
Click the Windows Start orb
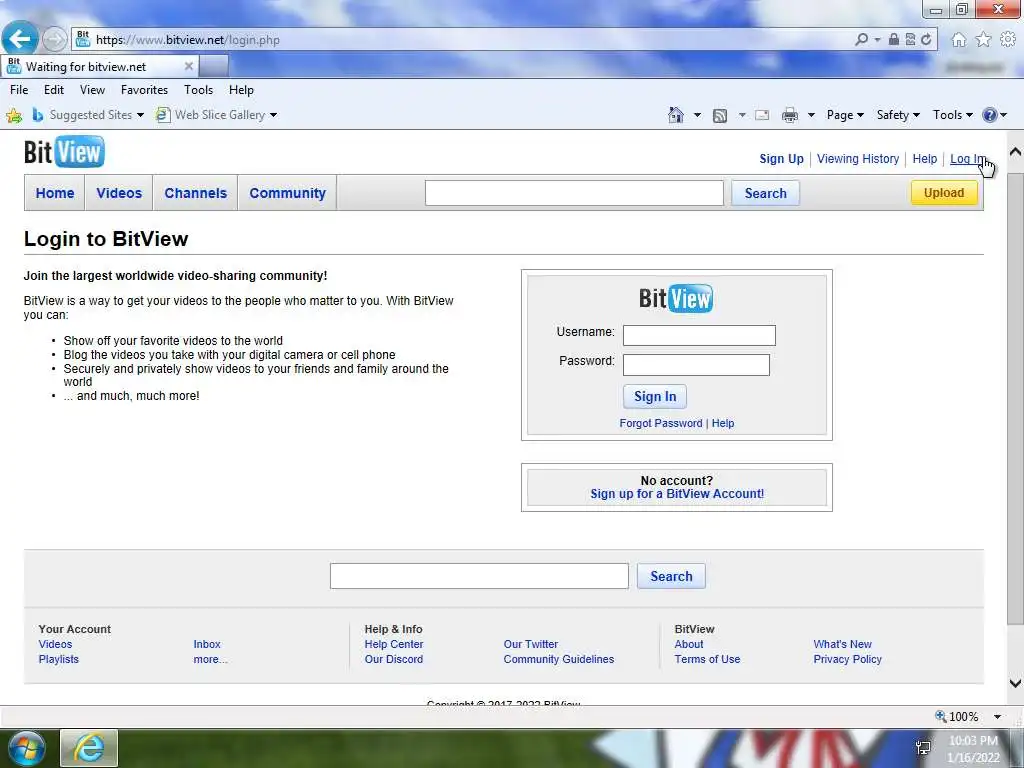[x=27, y=748]
